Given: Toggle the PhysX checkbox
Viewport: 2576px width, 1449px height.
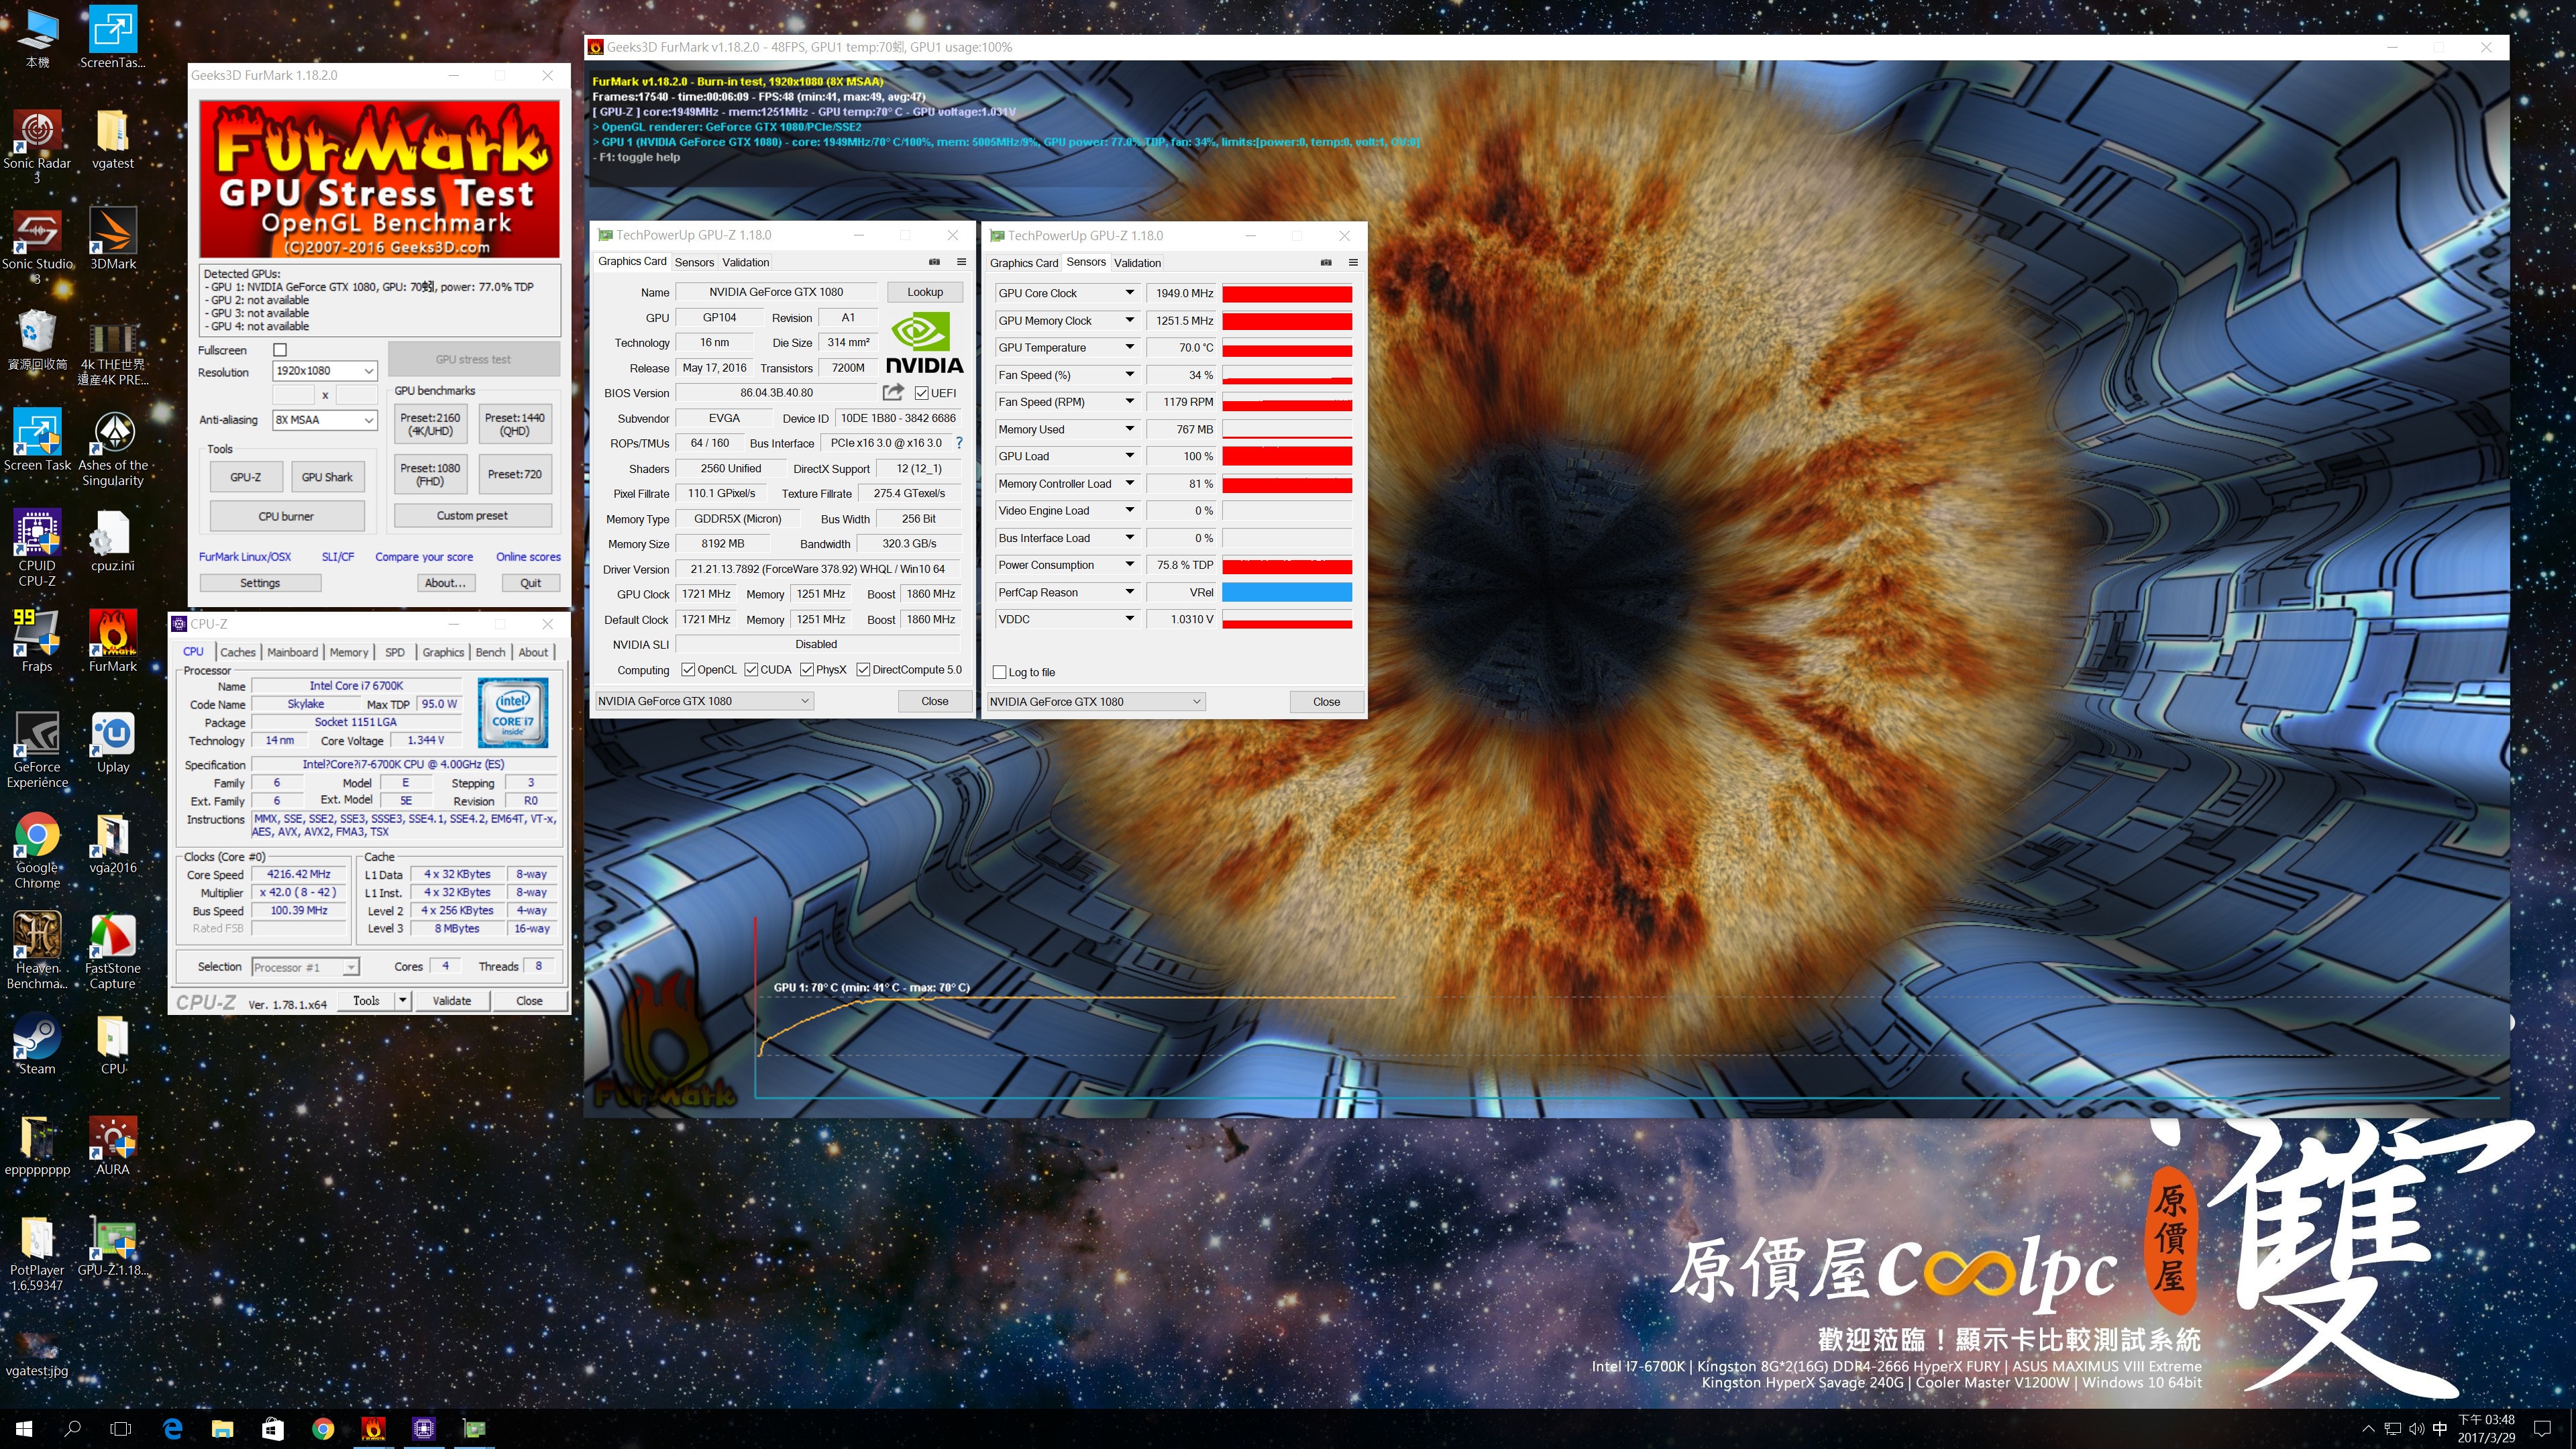Looking at the screenshot, I should click(806, 670).
